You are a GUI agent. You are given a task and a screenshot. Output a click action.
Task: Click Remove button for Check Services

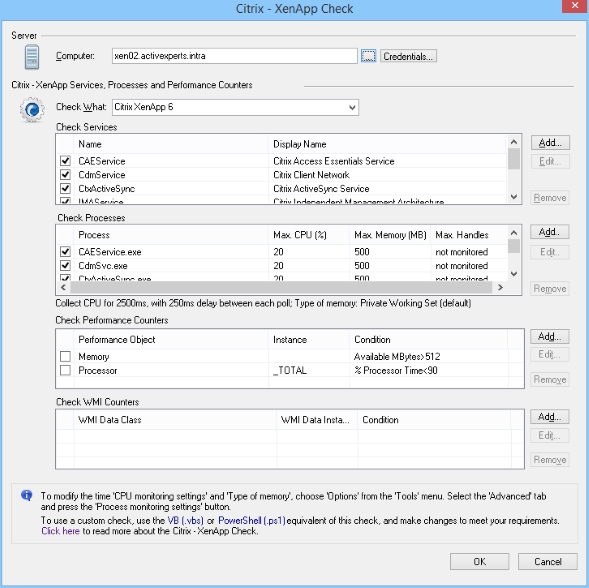click(x=550, y=198)
